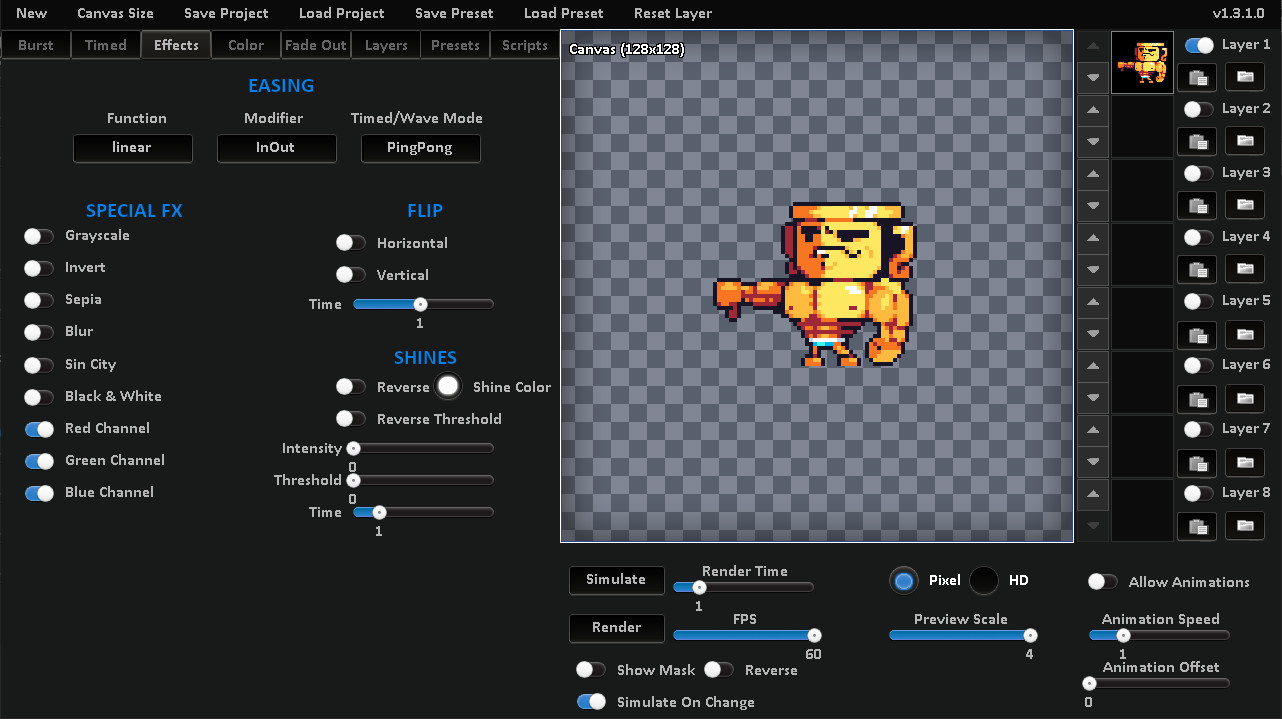
Task: Disable the Red Channel toggle
Action: tap(38, 428)
